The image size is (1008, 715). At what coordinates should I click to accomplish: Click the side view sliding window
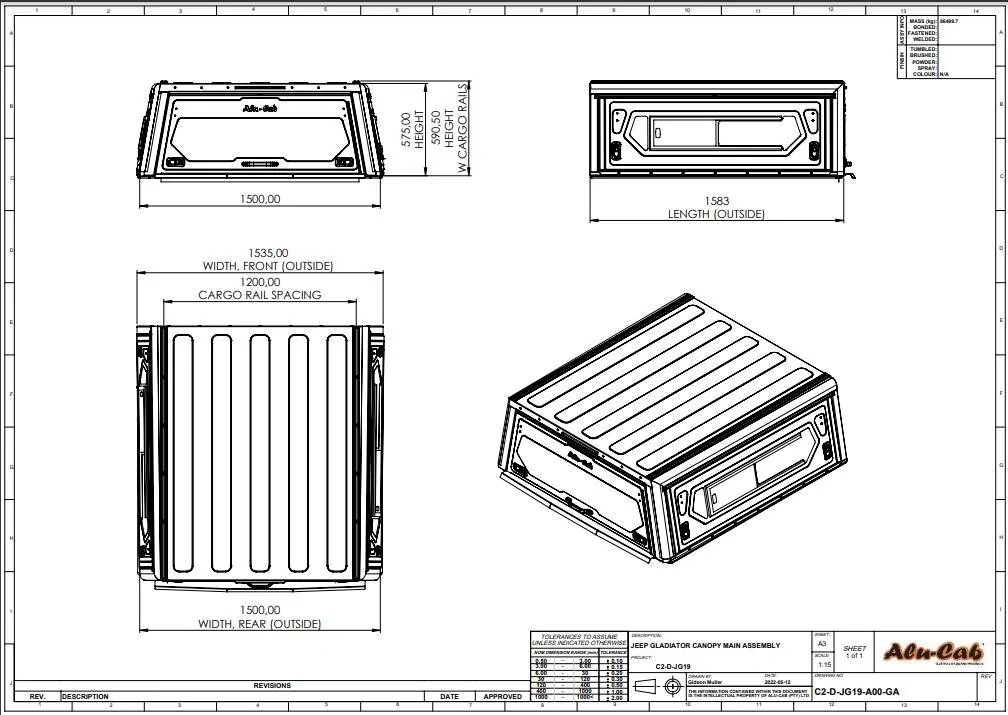(x=716, y=133)
